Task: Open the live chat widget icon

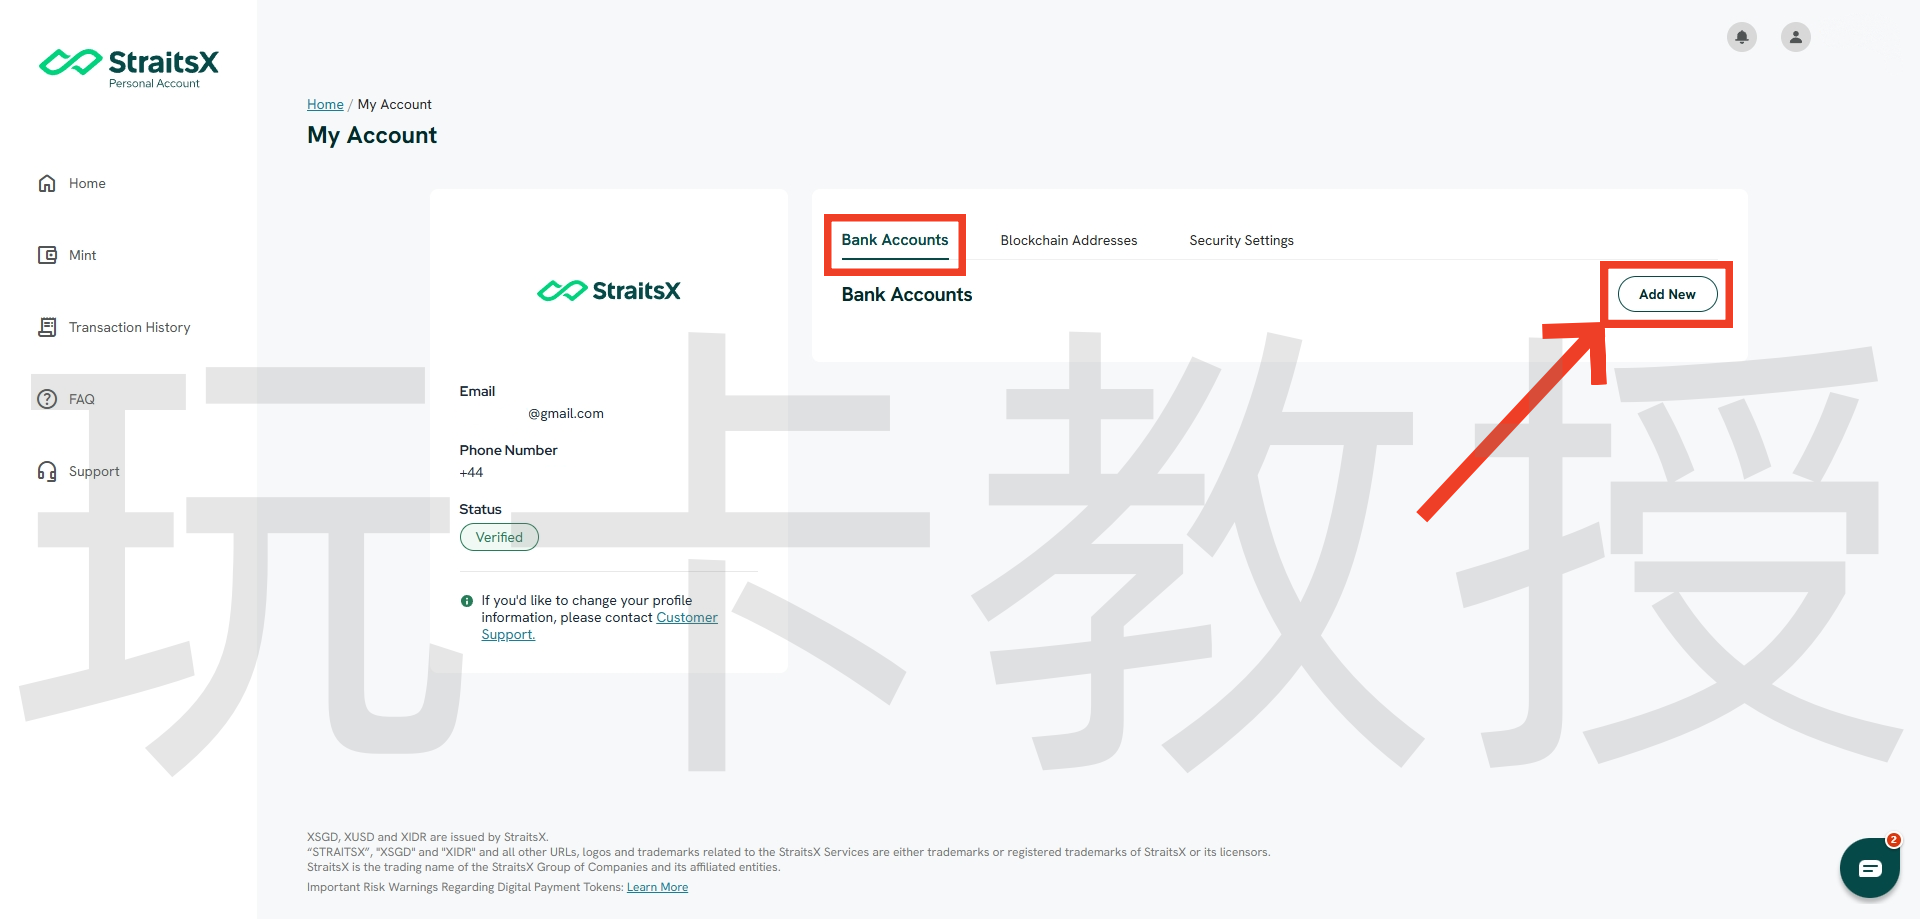Action: tap(1869, 868)
